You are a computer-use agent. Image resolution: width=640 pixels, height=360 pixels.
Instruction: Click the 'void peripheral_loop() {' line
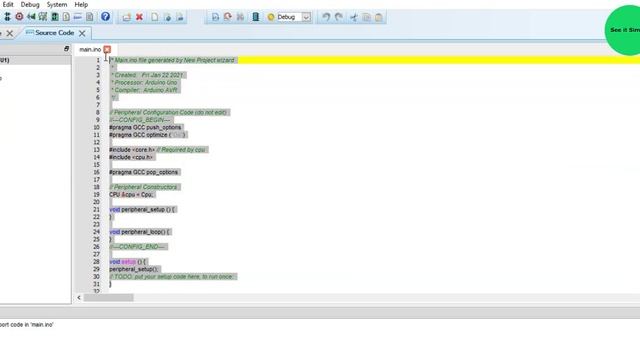point(140,232)
